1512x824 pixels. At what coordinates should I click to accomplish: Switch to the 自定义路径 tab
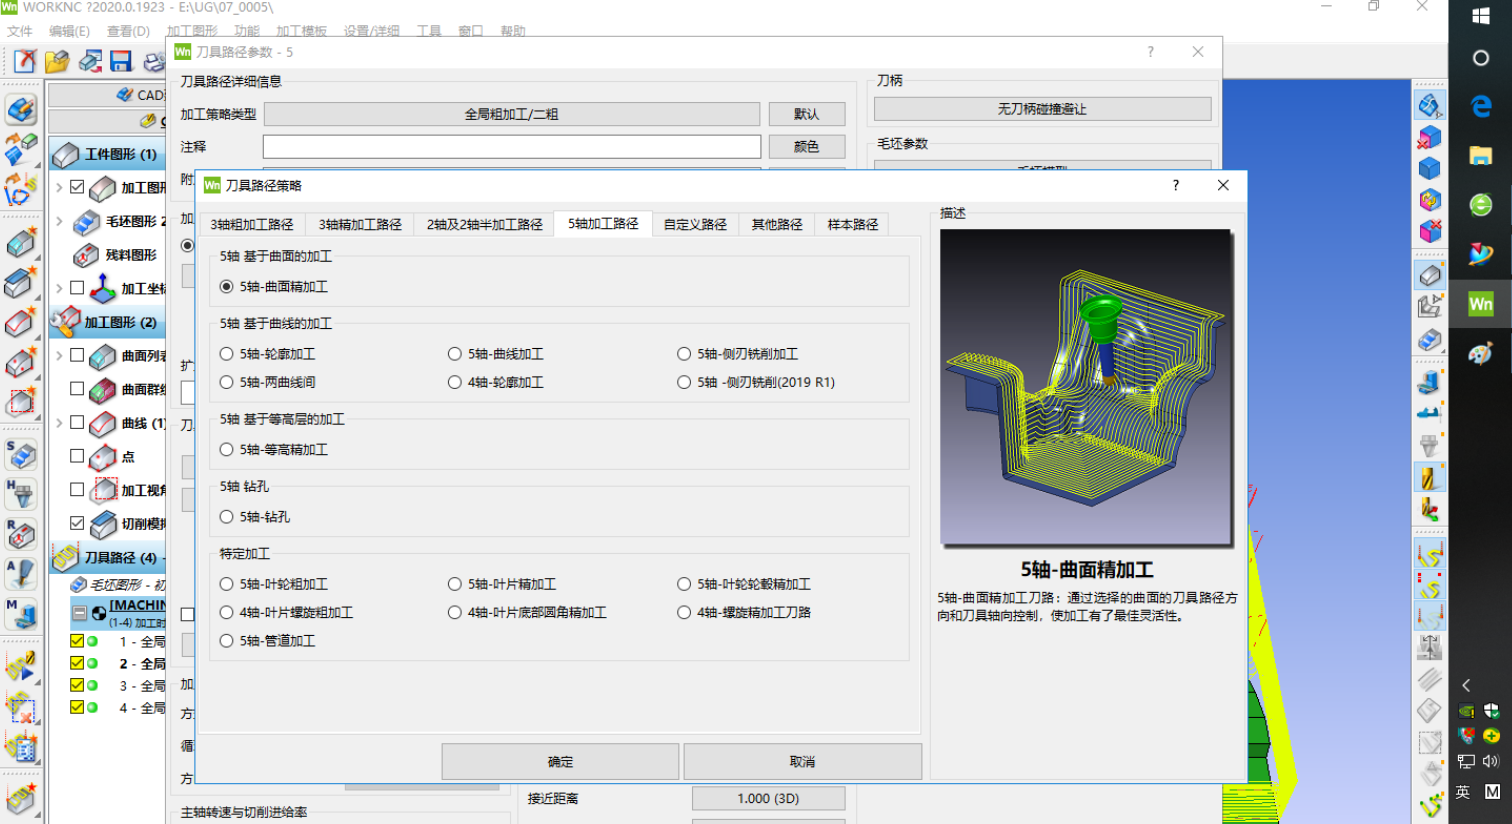tap(695, 224)
